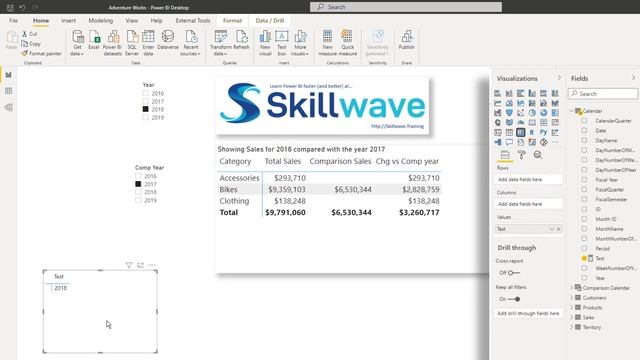Click the Copy command in the ribbon
Image resolution: width=640 pixels, height=360 pixels.
(x=31, y=44)
